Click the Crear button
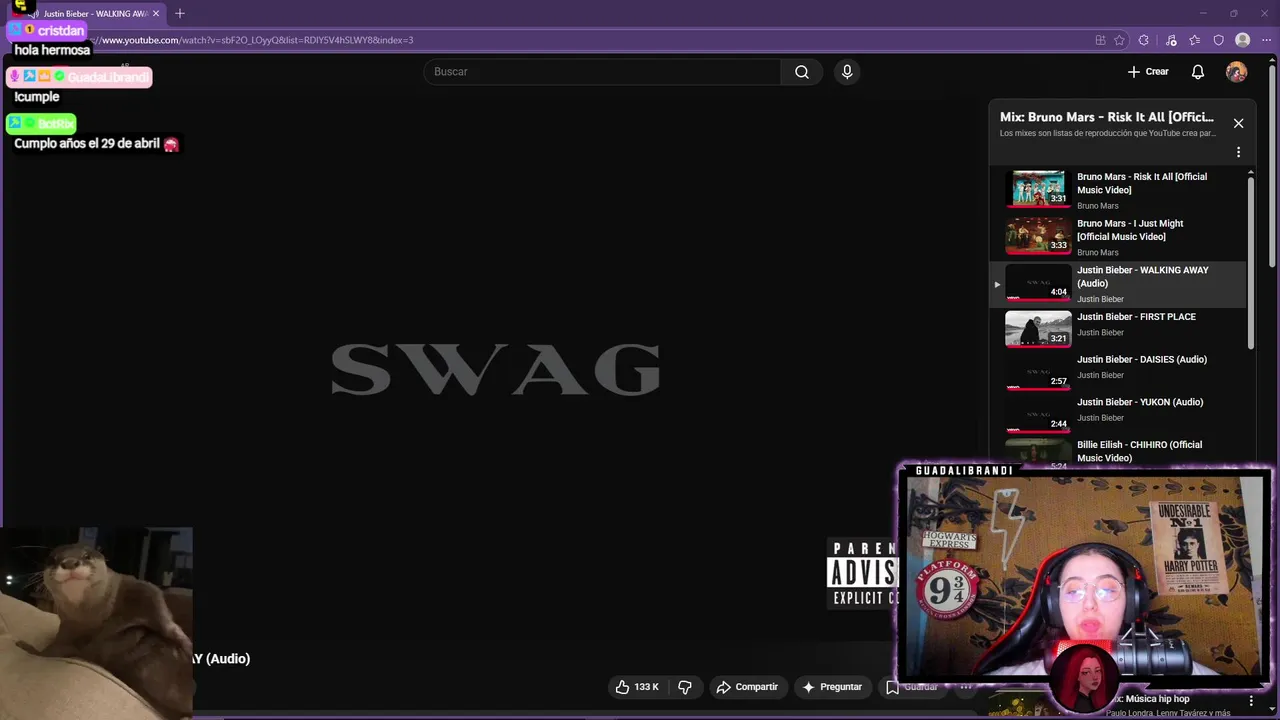The width and height of the screenshot is (1280, 720). (1148, 72)
